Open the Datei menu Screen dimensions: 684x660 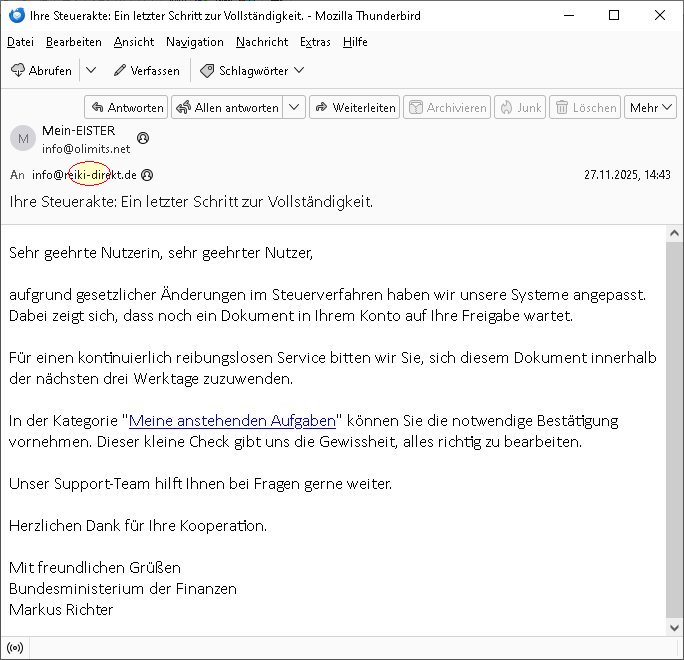click(x=20, y=42)
